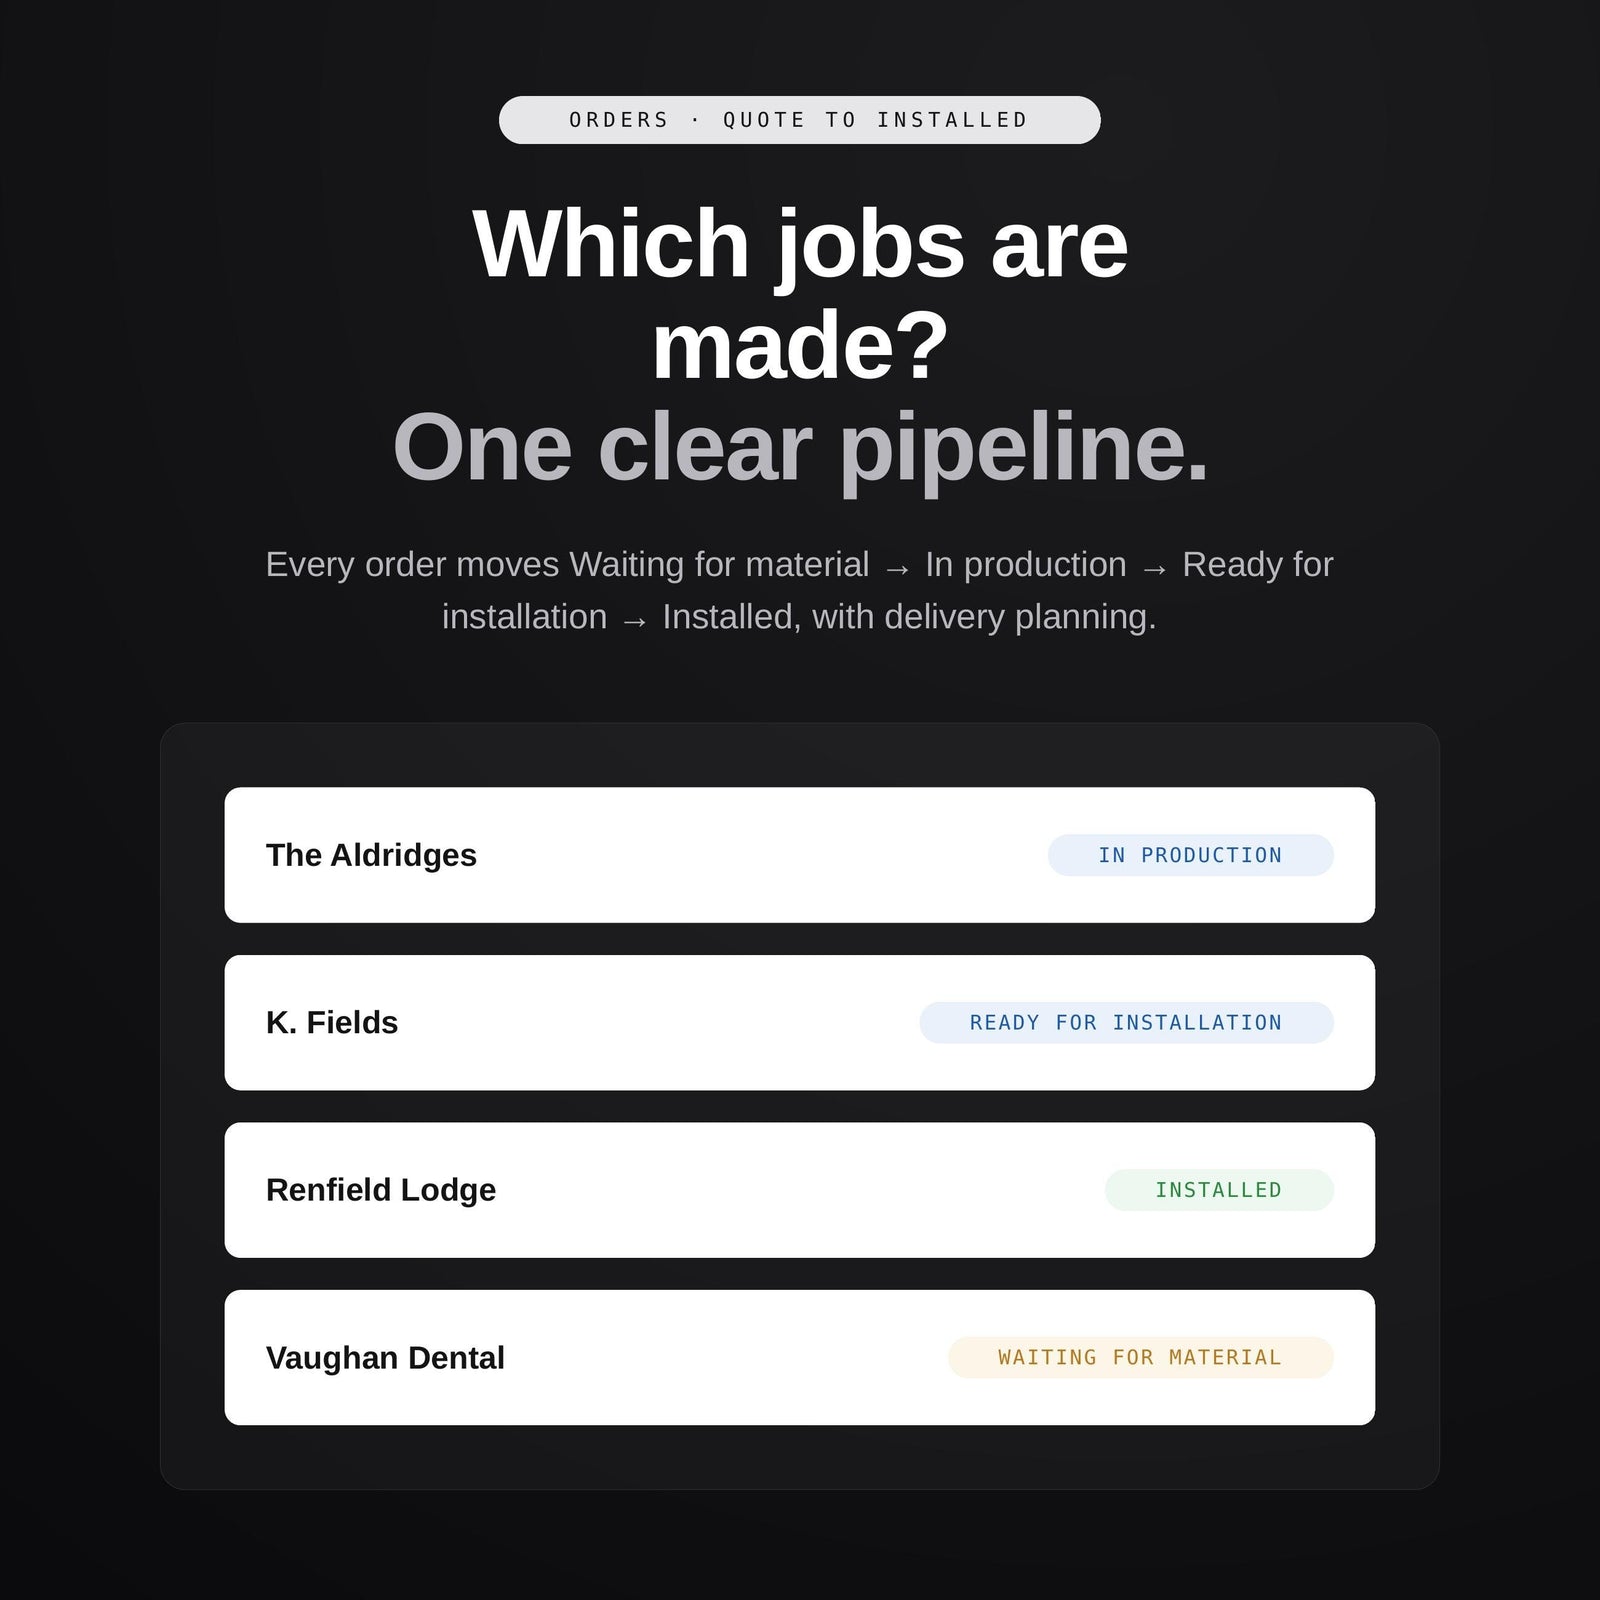
Task: Open the K. Fields order row
Action: click(x=799, y=1022)
